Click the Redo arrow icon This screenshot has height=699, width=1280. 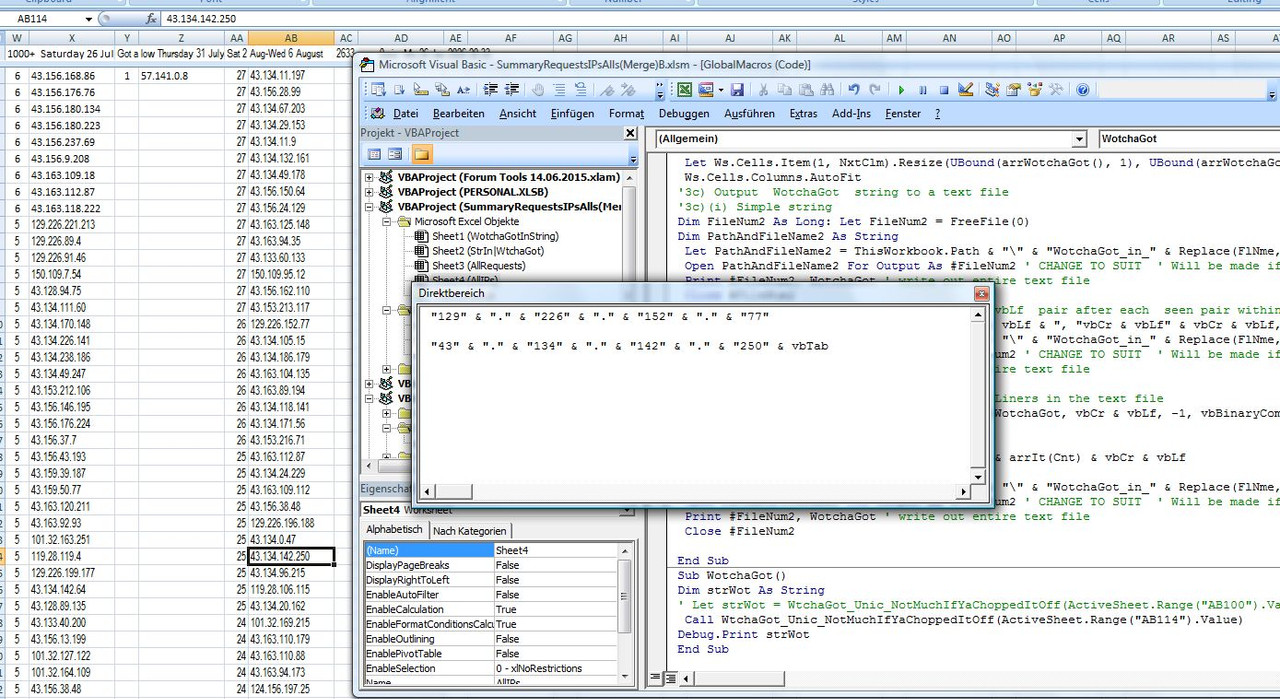click(x=874, y=90)
